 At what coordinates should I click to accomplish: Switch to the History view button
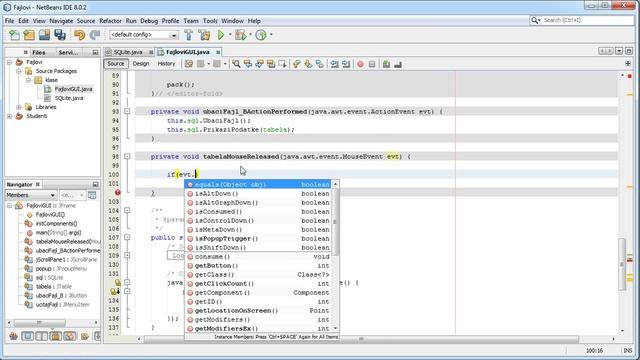pos(166,64)
